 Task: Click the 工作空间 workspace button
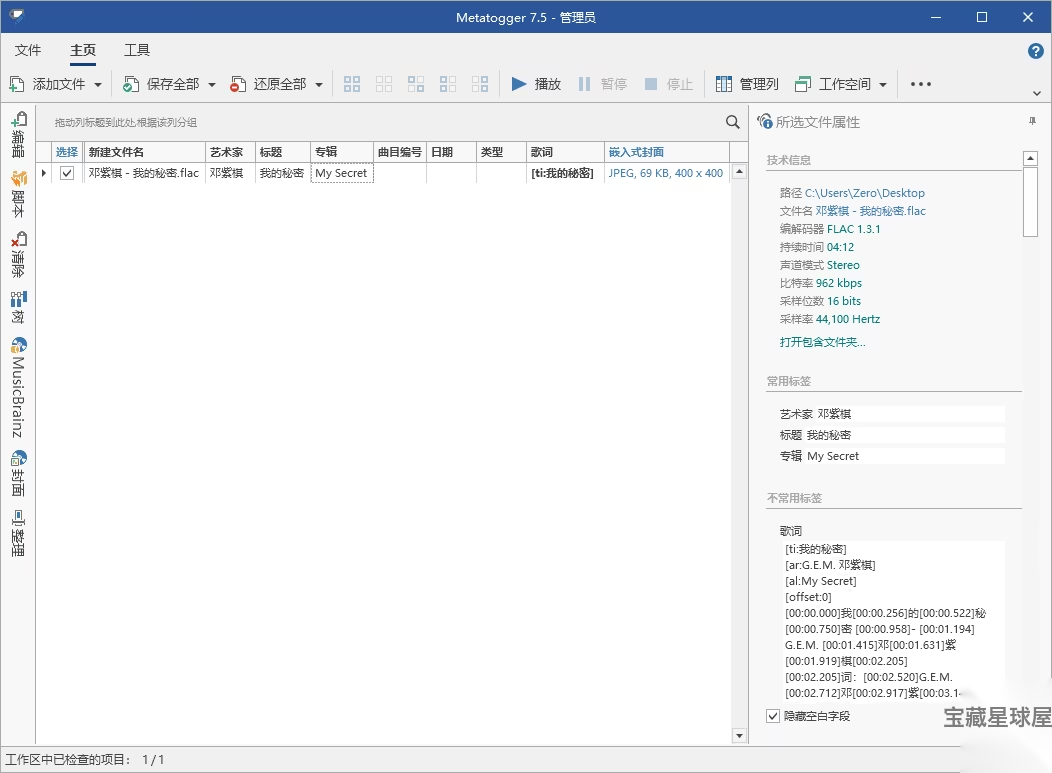(833, 84)
